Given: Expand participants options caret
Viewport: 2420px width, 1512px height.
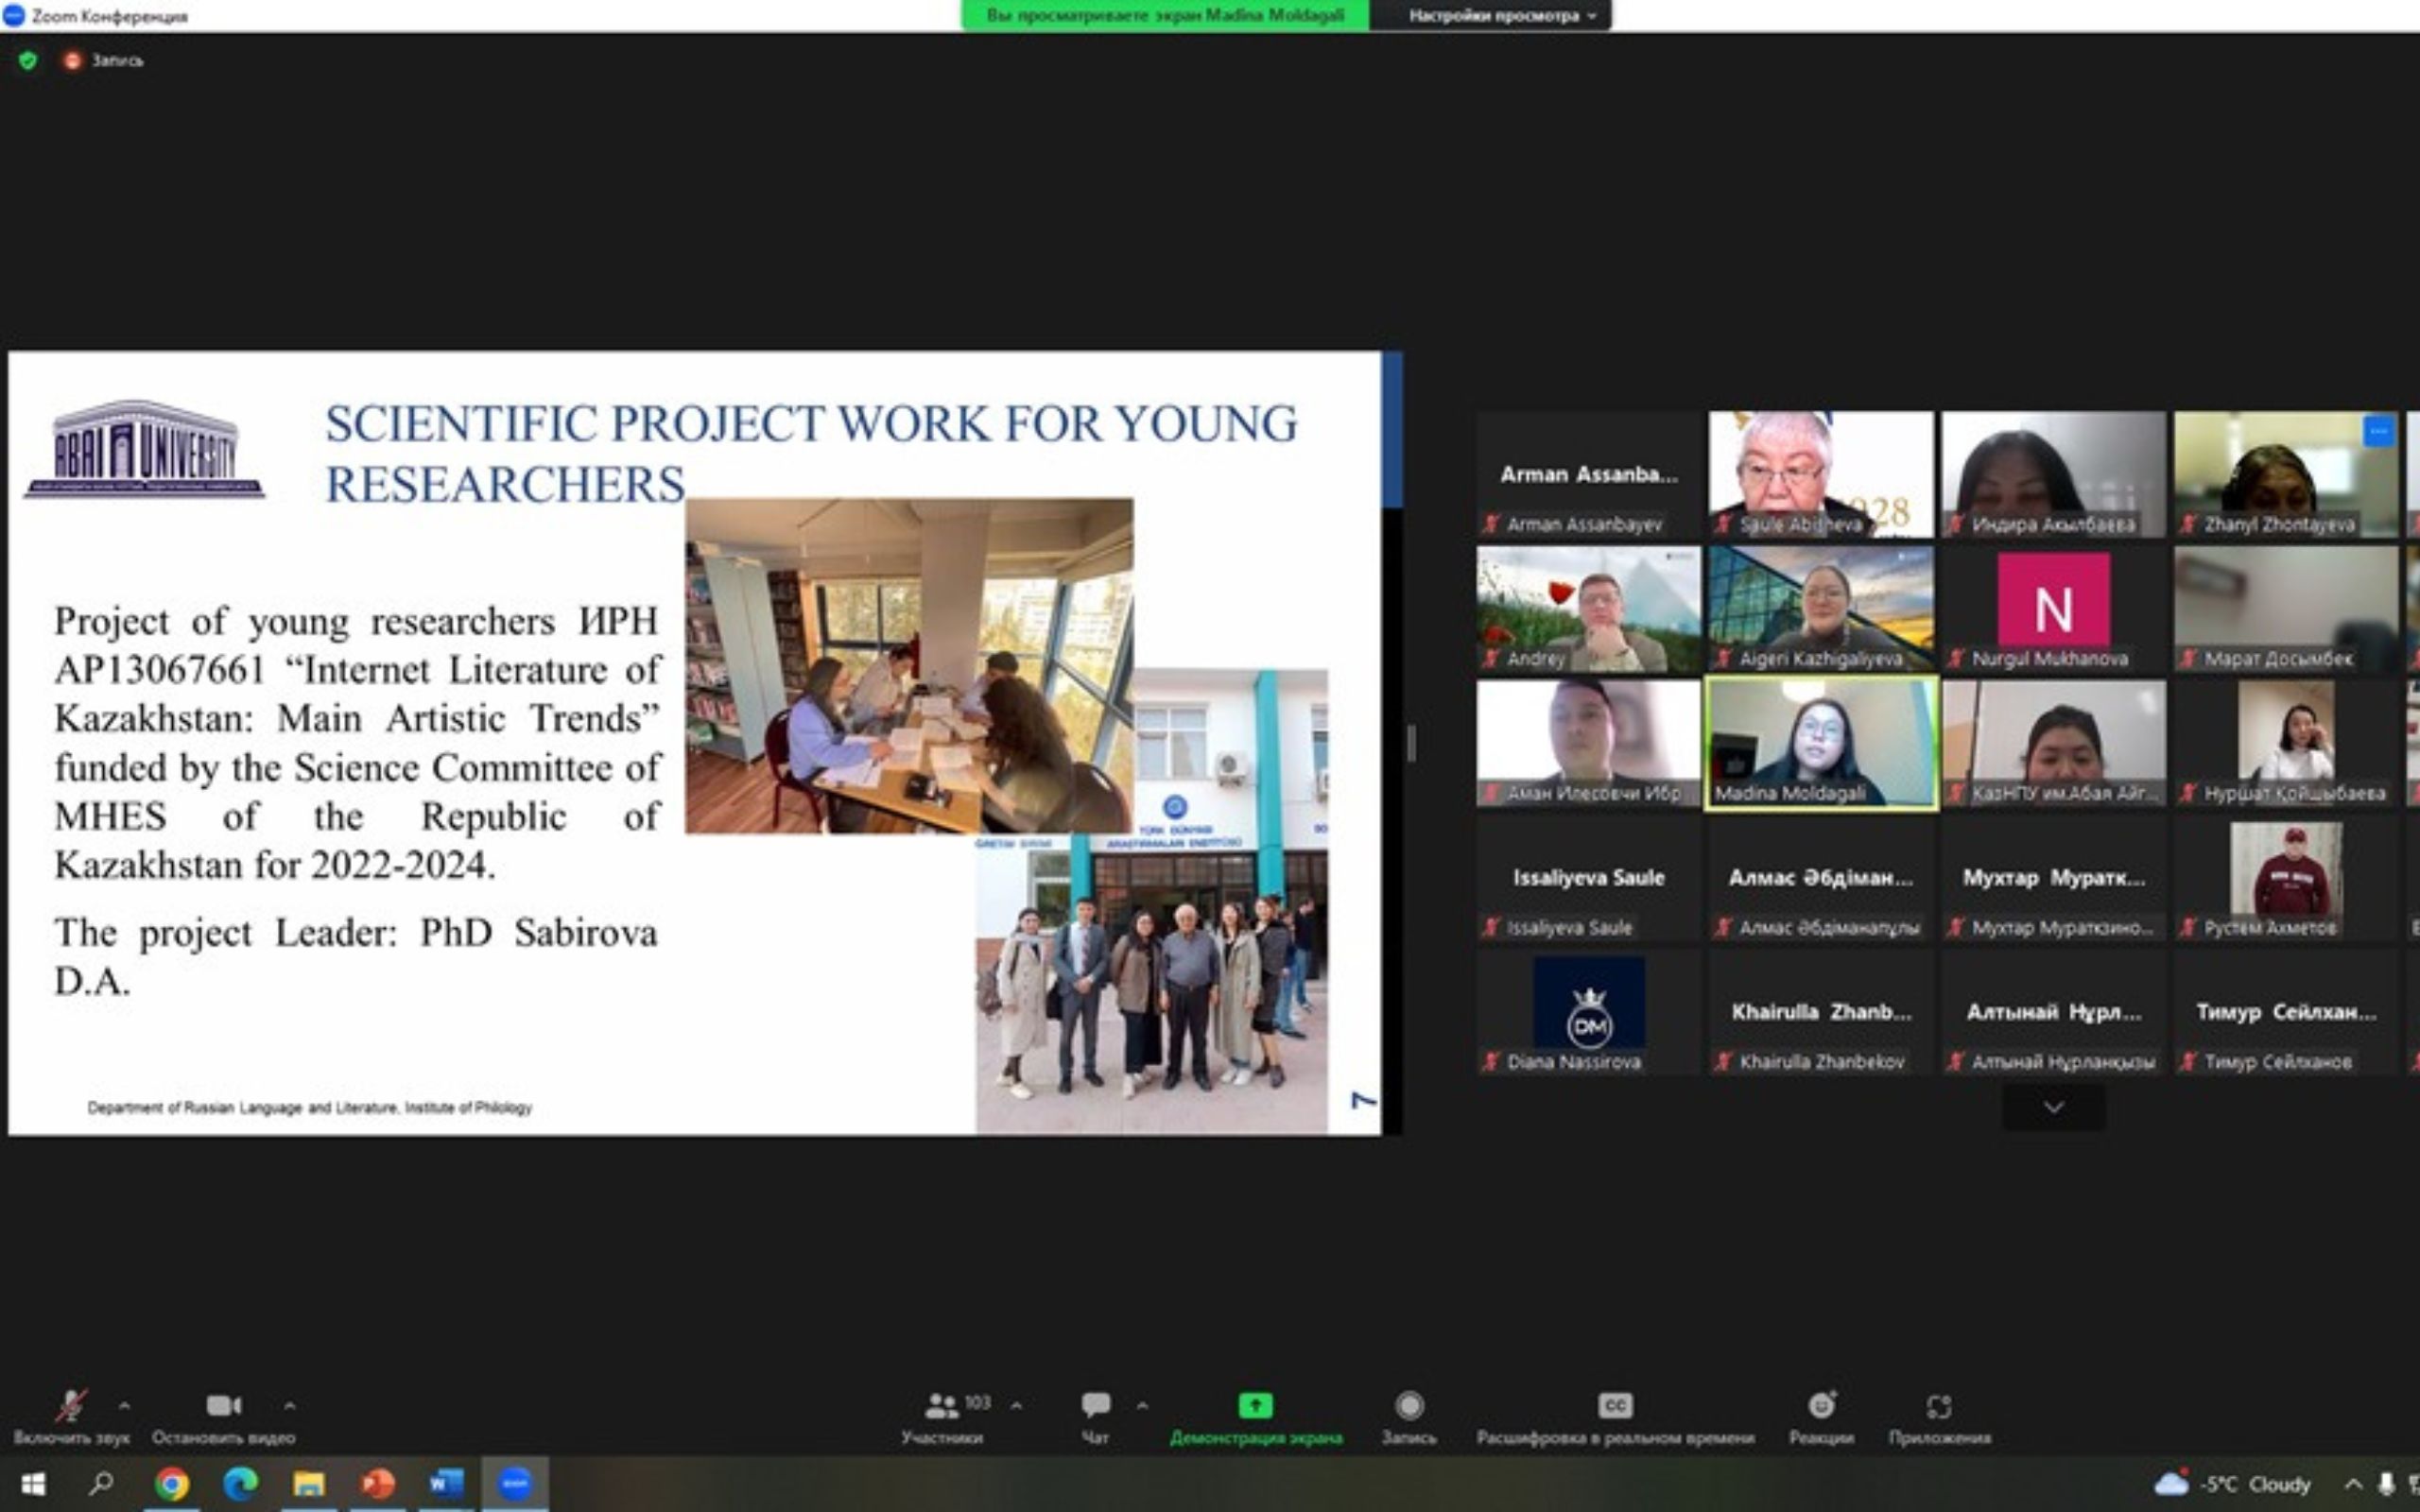Looking at the screenshot, I should pyautogui.click(x=1016, y=1405).
